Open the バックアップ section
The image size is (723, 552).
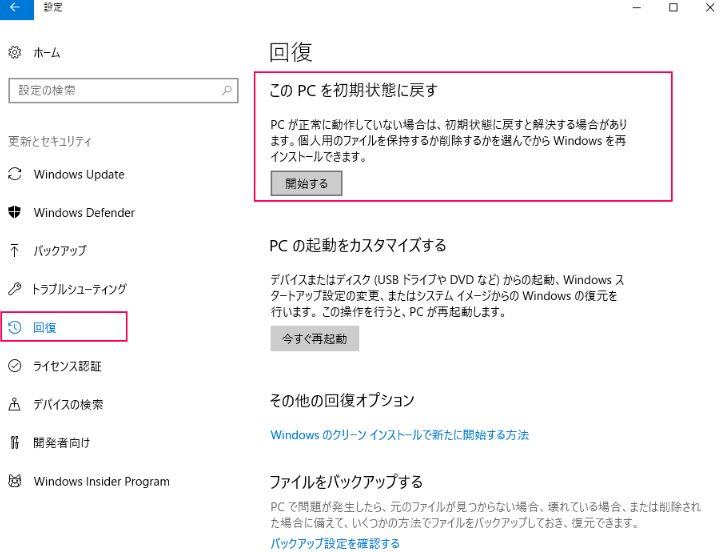coord(60,251)
